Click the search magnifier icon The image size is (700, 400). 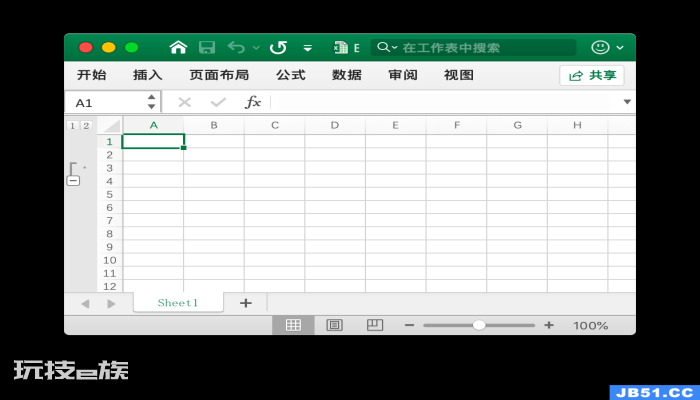[x=383, y=47]
